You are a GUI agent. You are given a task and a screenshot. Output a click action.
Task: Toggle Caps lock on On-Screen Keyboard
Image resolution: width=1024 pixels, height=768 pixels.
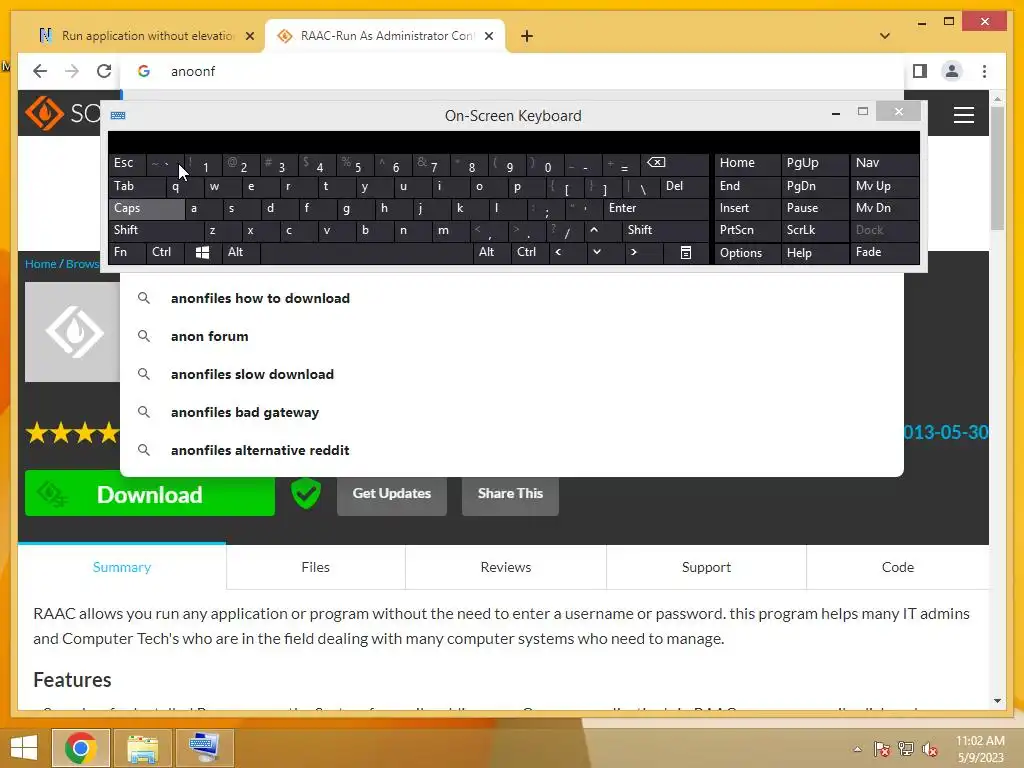pyautogui.click(x=146, y=208)
